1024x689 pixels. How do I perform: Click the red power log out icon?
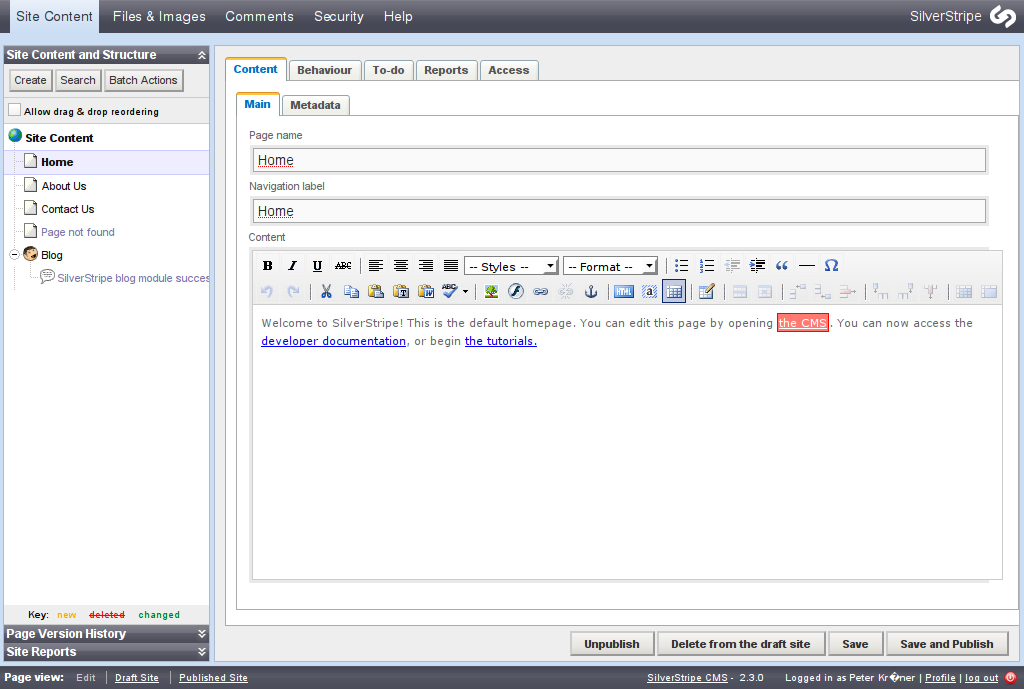tap(1011, 677)
